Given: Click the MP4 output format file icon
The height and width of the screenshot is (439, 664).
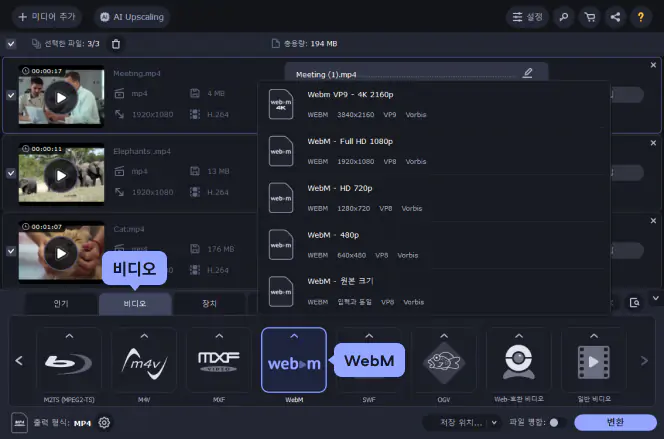Looking at the screenshot, I should coord(19,422).
